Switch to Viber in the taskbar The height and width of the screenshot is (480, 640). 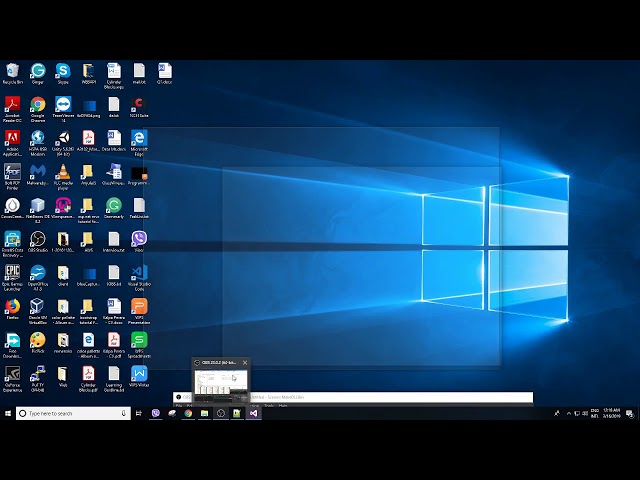156,413
